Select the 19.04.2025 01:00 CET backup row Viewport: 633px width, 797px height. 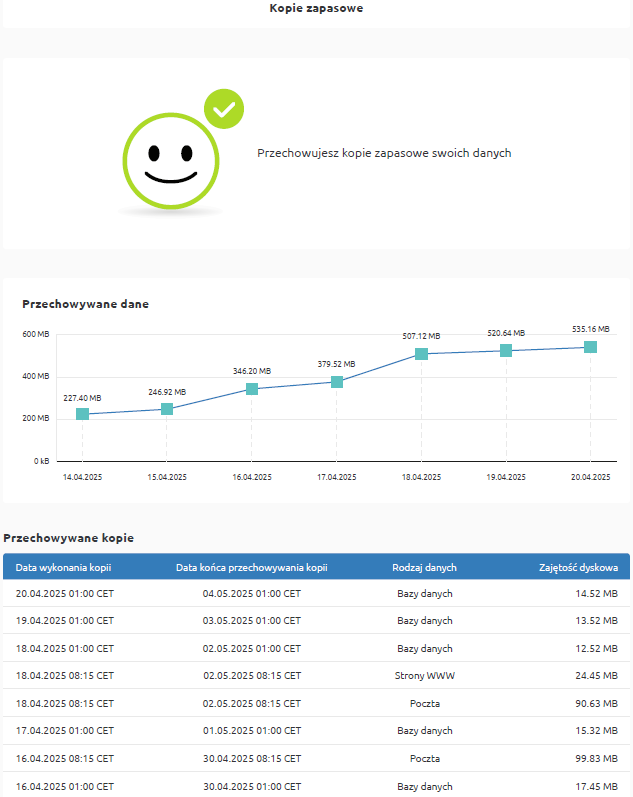[x=316, y=620]
